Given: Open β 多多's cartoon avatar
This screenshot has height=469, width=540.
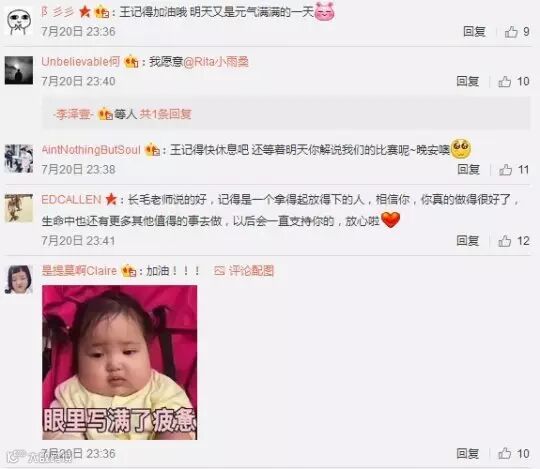Looking at the screenshot, I should [19, 21].
